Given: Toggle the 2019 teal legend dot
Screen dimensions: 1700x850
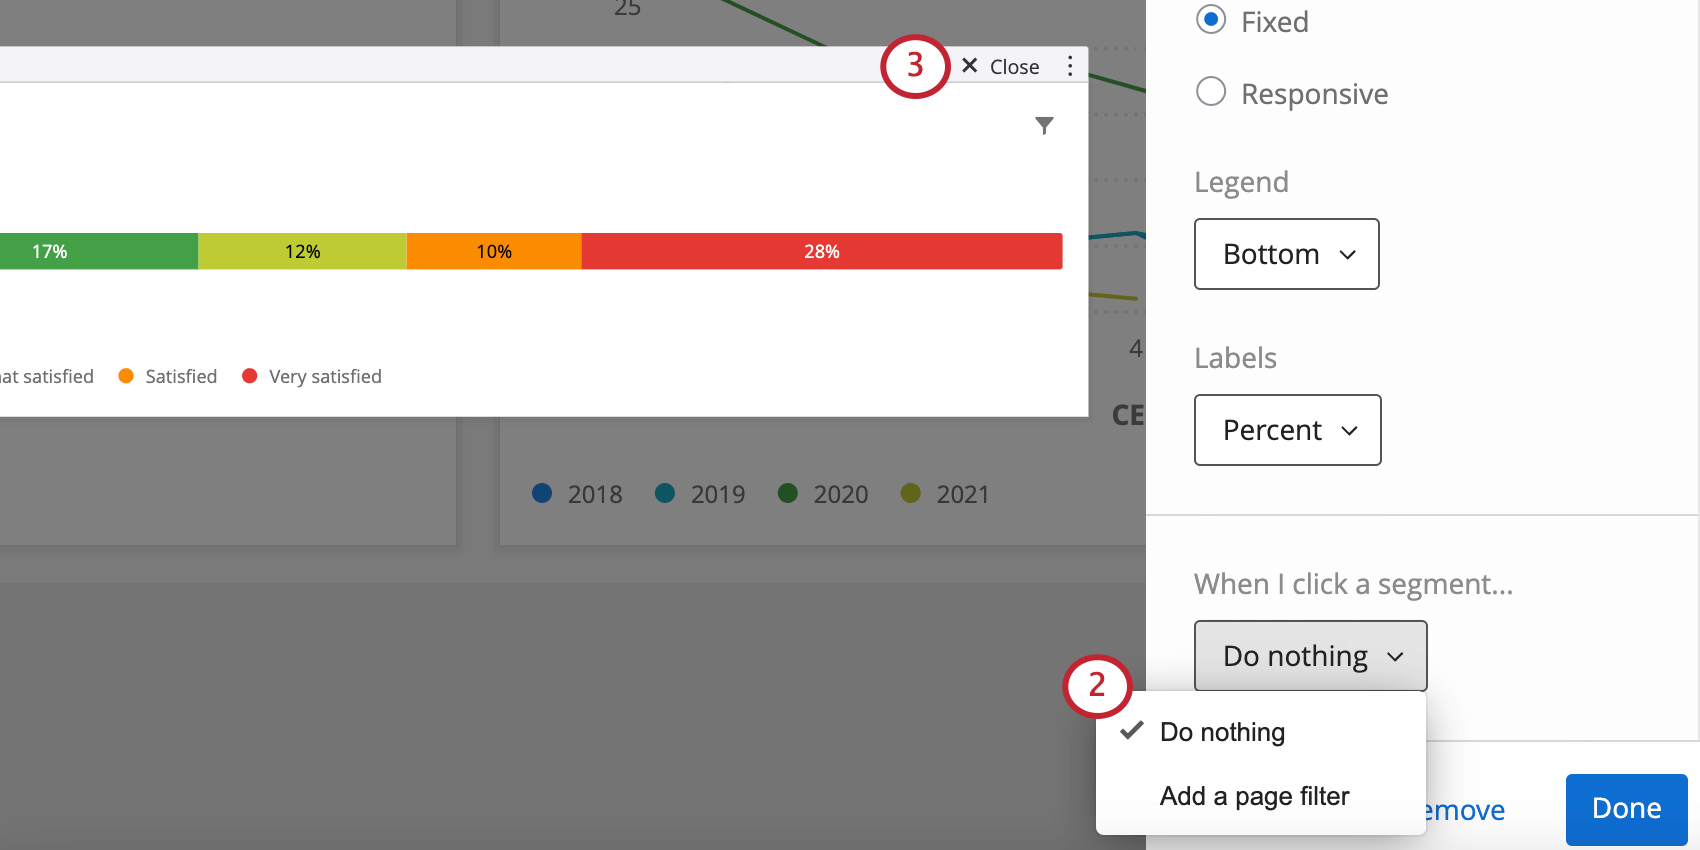Looking at the screenshot, I should [664, 494].
